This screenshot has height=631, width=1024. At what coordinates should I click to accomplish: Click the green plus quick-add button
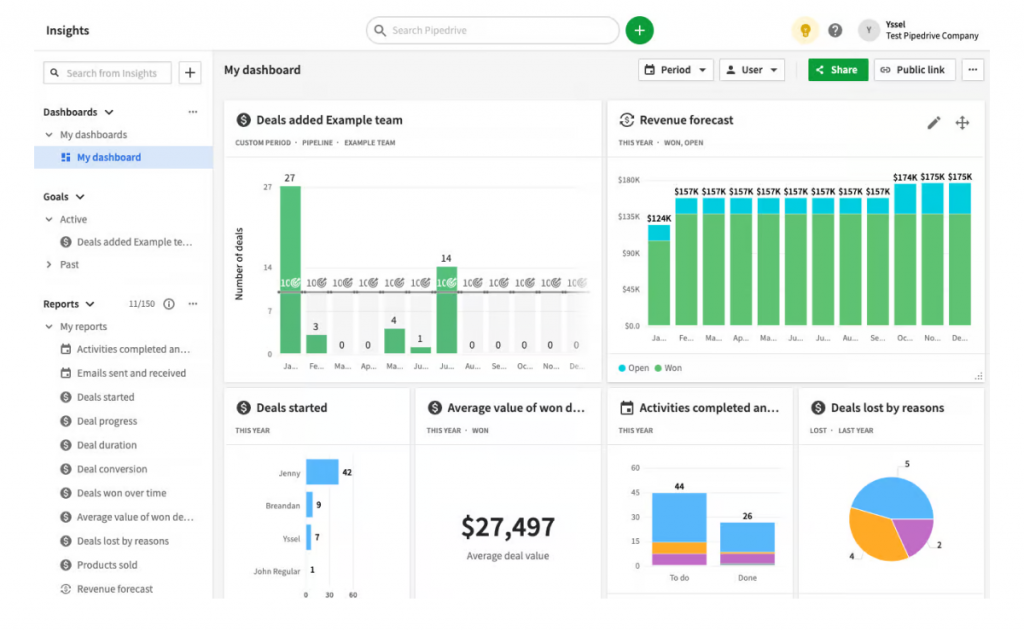[639, 31]
